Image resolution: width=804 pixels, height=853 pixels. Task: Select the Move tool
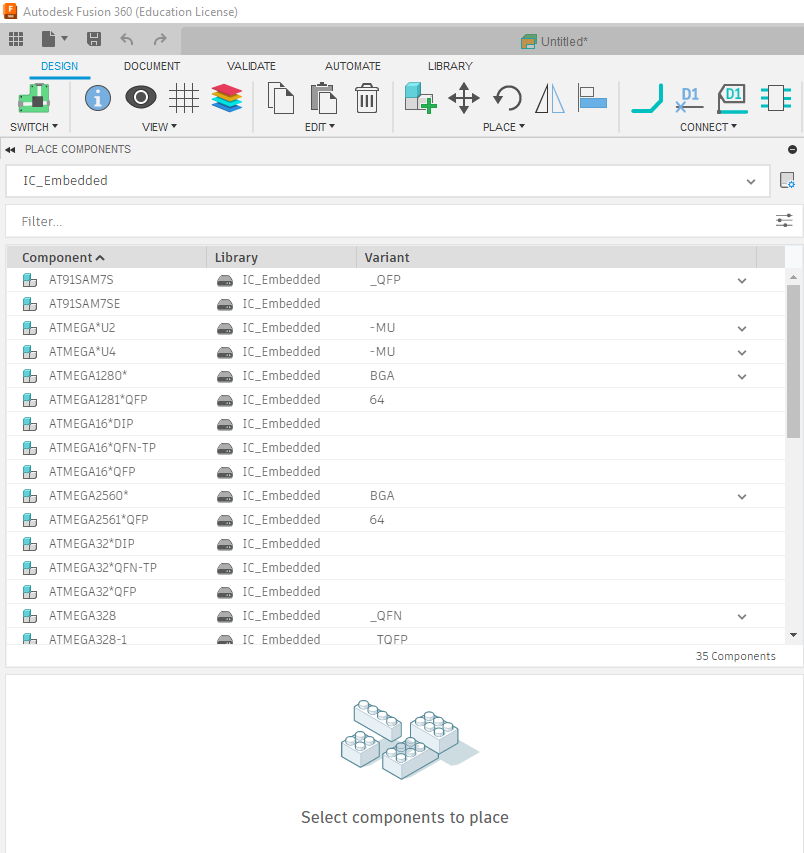pos(463,98)
